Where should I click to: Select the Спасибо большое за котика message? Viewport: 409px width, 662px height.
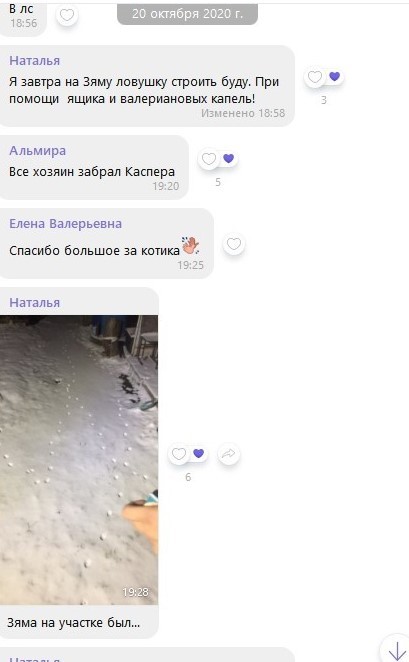106,244
